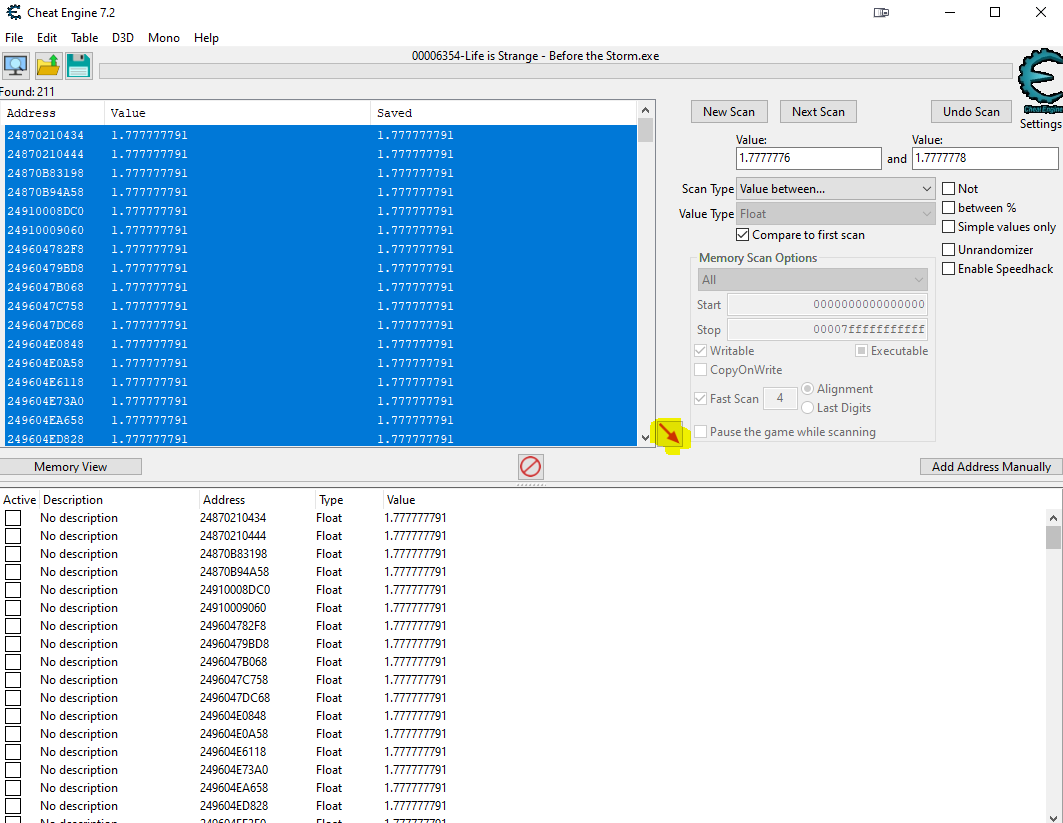Start a New Scan
The image size is (1063, 823).
(x=729, y=112)
